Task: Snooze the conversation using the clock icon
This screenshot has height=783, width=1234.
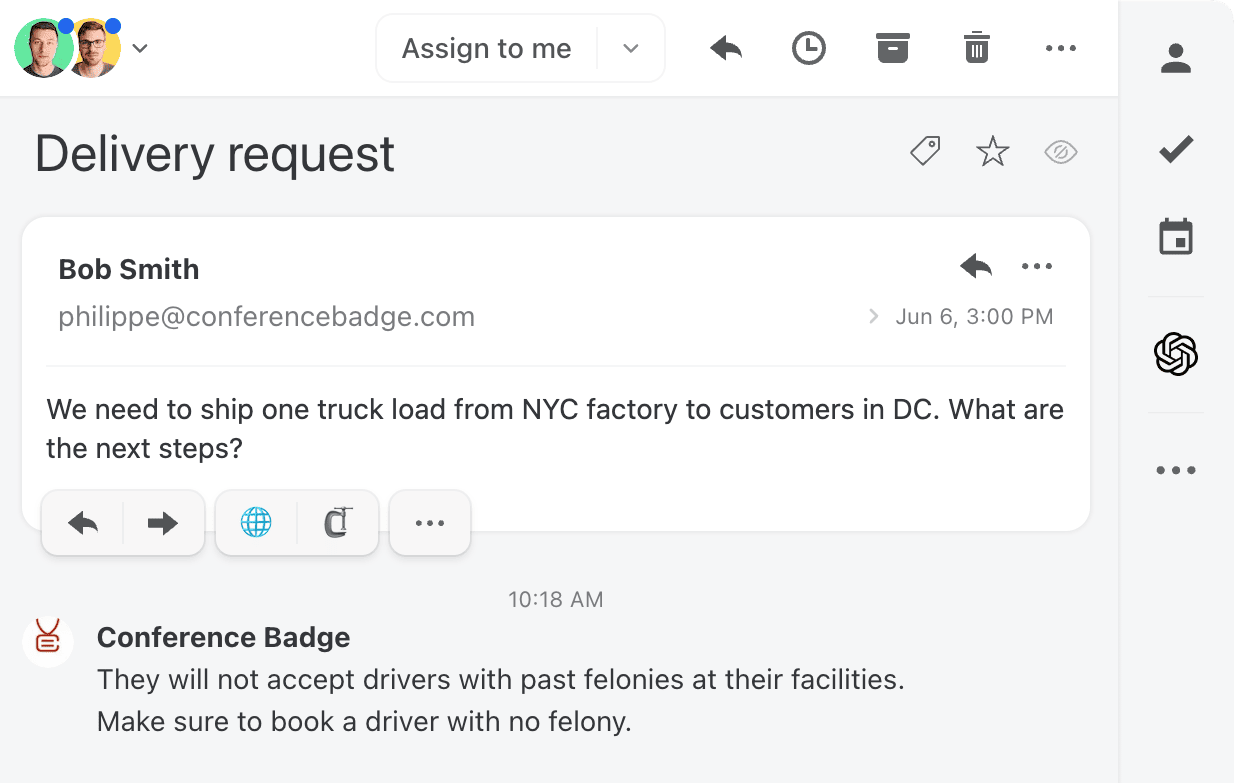Action: click(x=808, y=47)
